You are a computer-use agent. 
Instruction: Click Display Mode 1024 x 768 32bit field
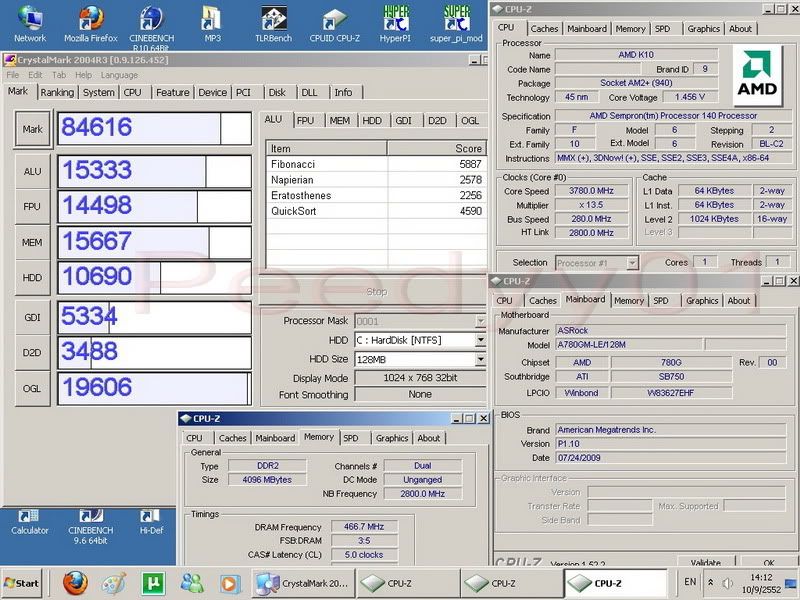point(420,378)
